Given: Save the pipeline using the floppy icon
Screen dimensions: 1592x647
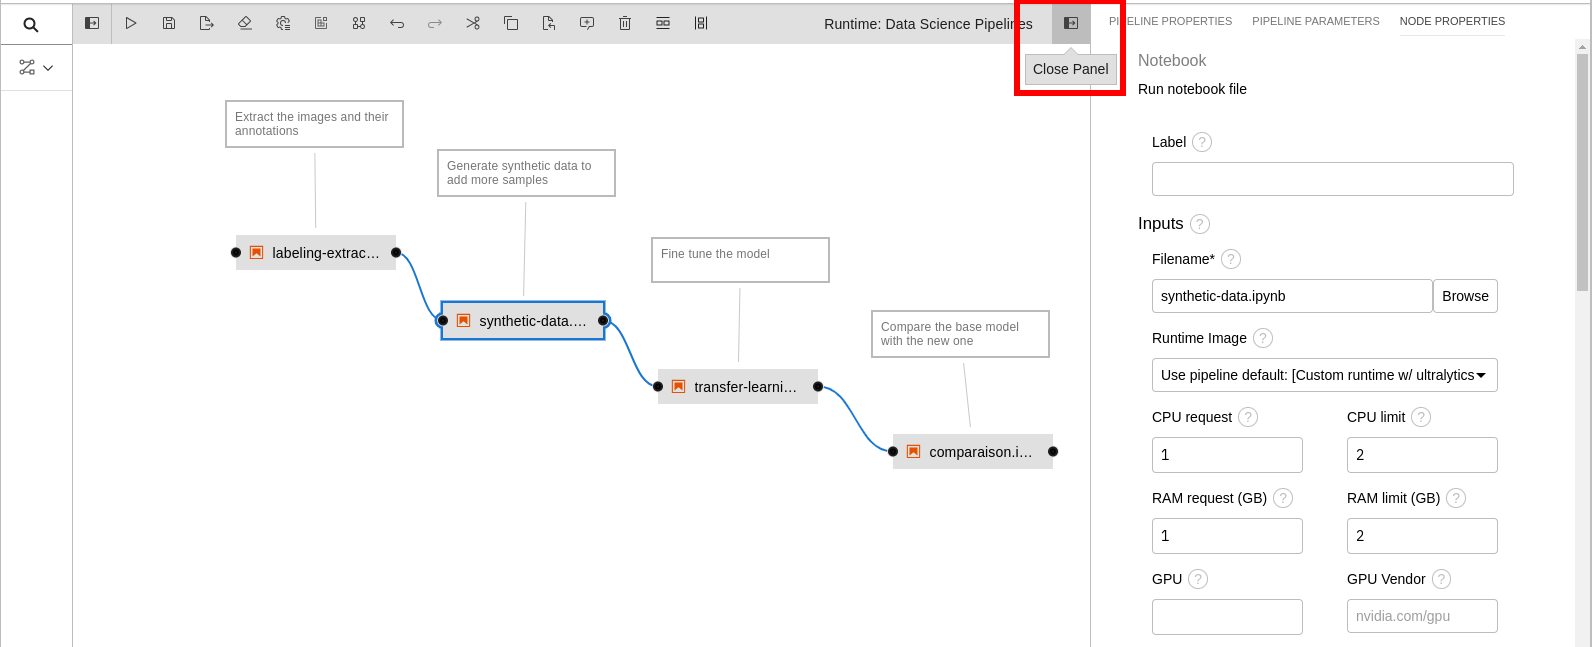Looking at the screenshot, I should tap(169, 23).
